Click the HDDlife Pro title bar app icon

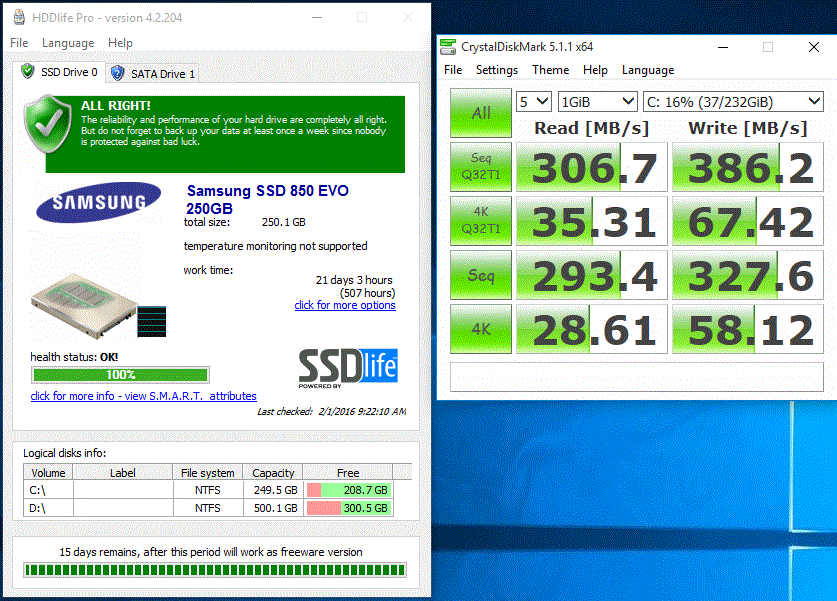pyautogui.click(x=19, y=17)
